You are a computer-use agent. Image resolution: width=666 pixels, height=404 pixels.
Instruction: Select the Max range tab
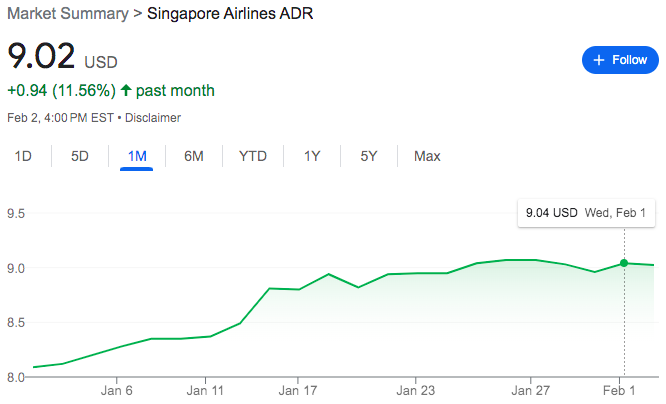tap(427, 156)
